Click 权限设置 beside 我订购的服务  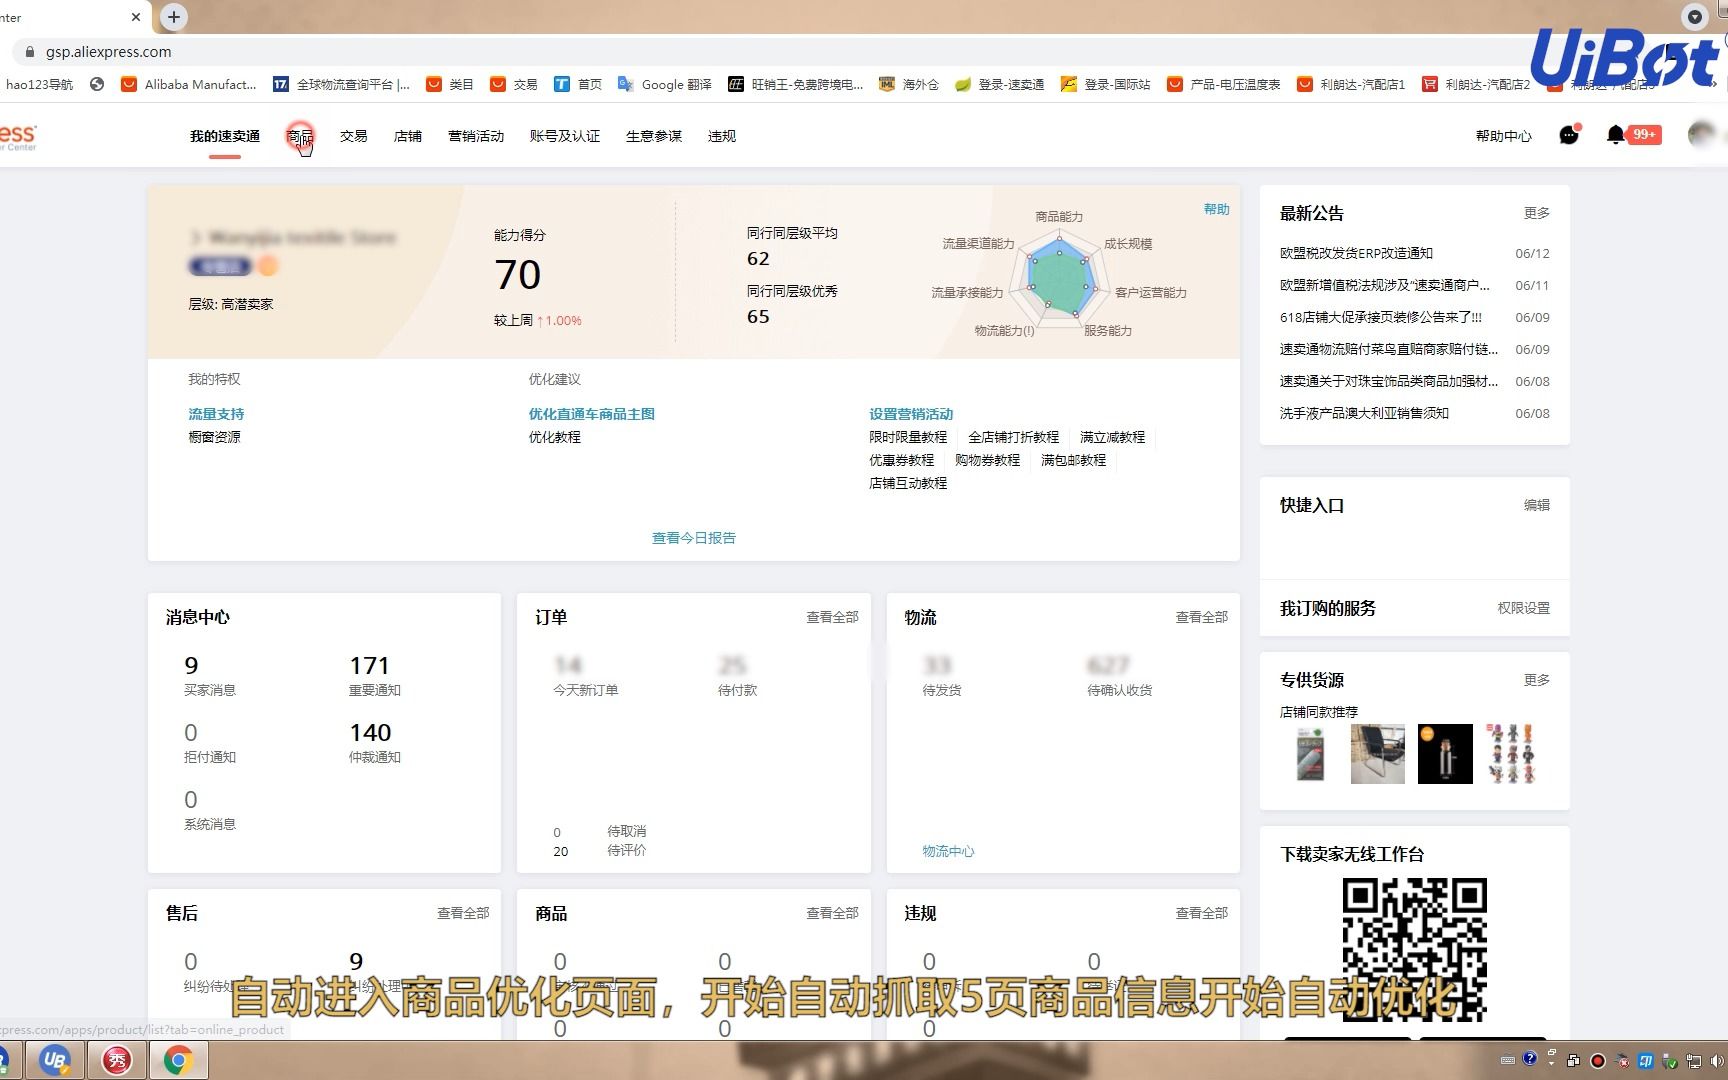[x=1524, y=608]
